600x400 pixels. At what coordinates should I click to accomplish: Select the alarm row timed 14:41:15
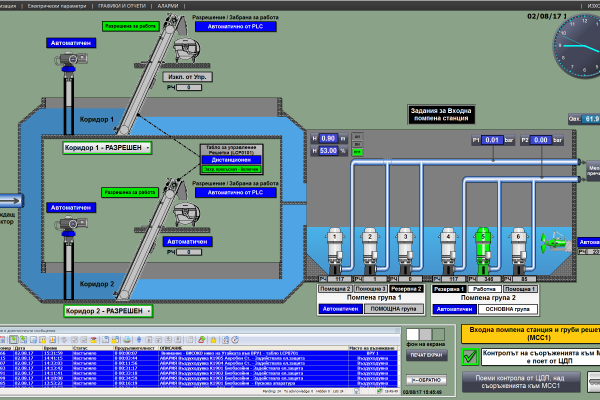tap(198, 358)
